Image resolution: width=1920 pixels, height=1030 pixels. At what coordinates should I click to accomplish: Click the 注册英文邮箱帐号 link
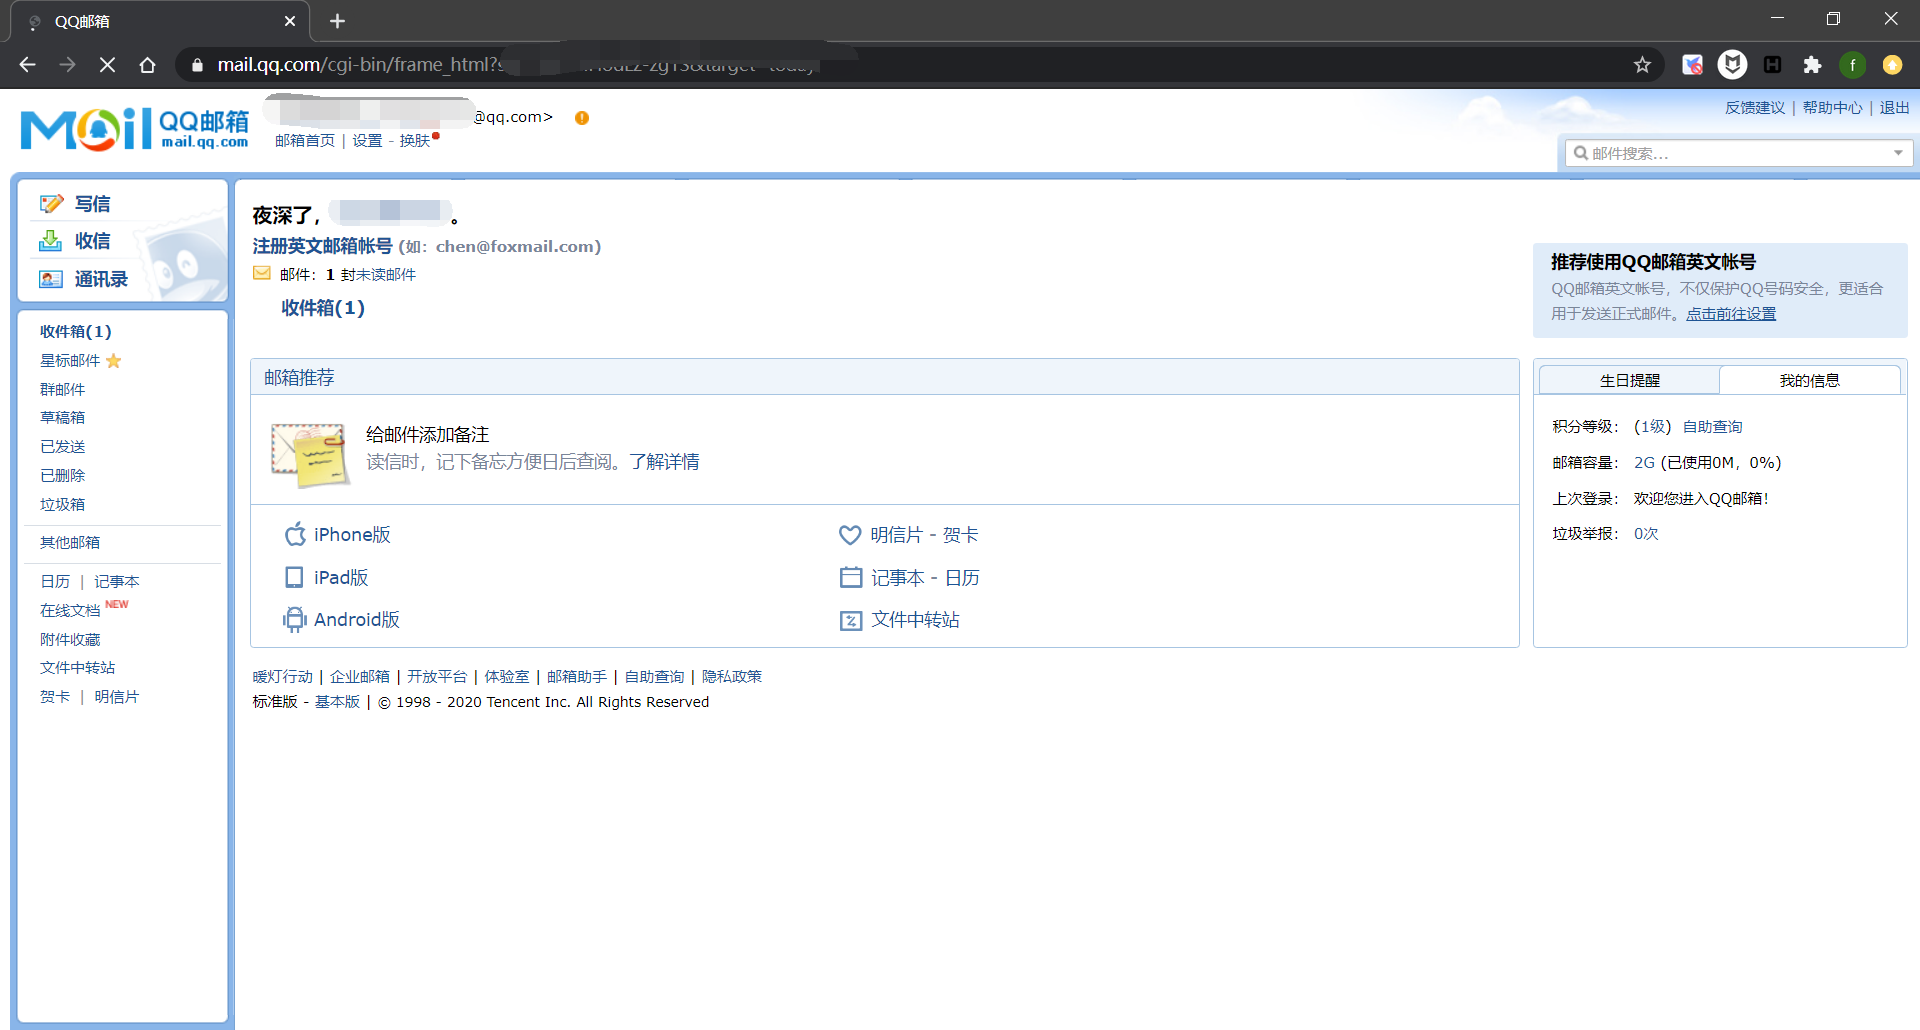point(322,246)
